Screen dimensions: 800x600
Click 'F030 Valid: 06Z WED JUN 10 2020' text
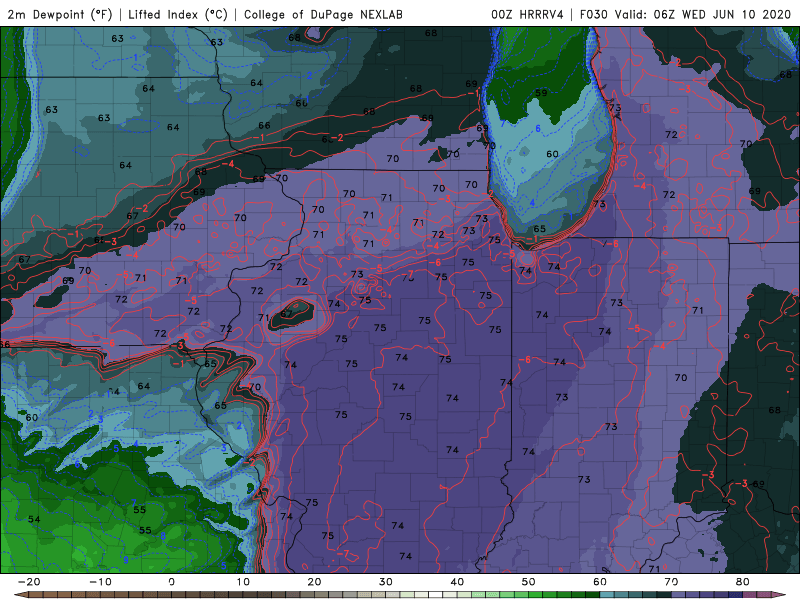(x=685, y=14)
